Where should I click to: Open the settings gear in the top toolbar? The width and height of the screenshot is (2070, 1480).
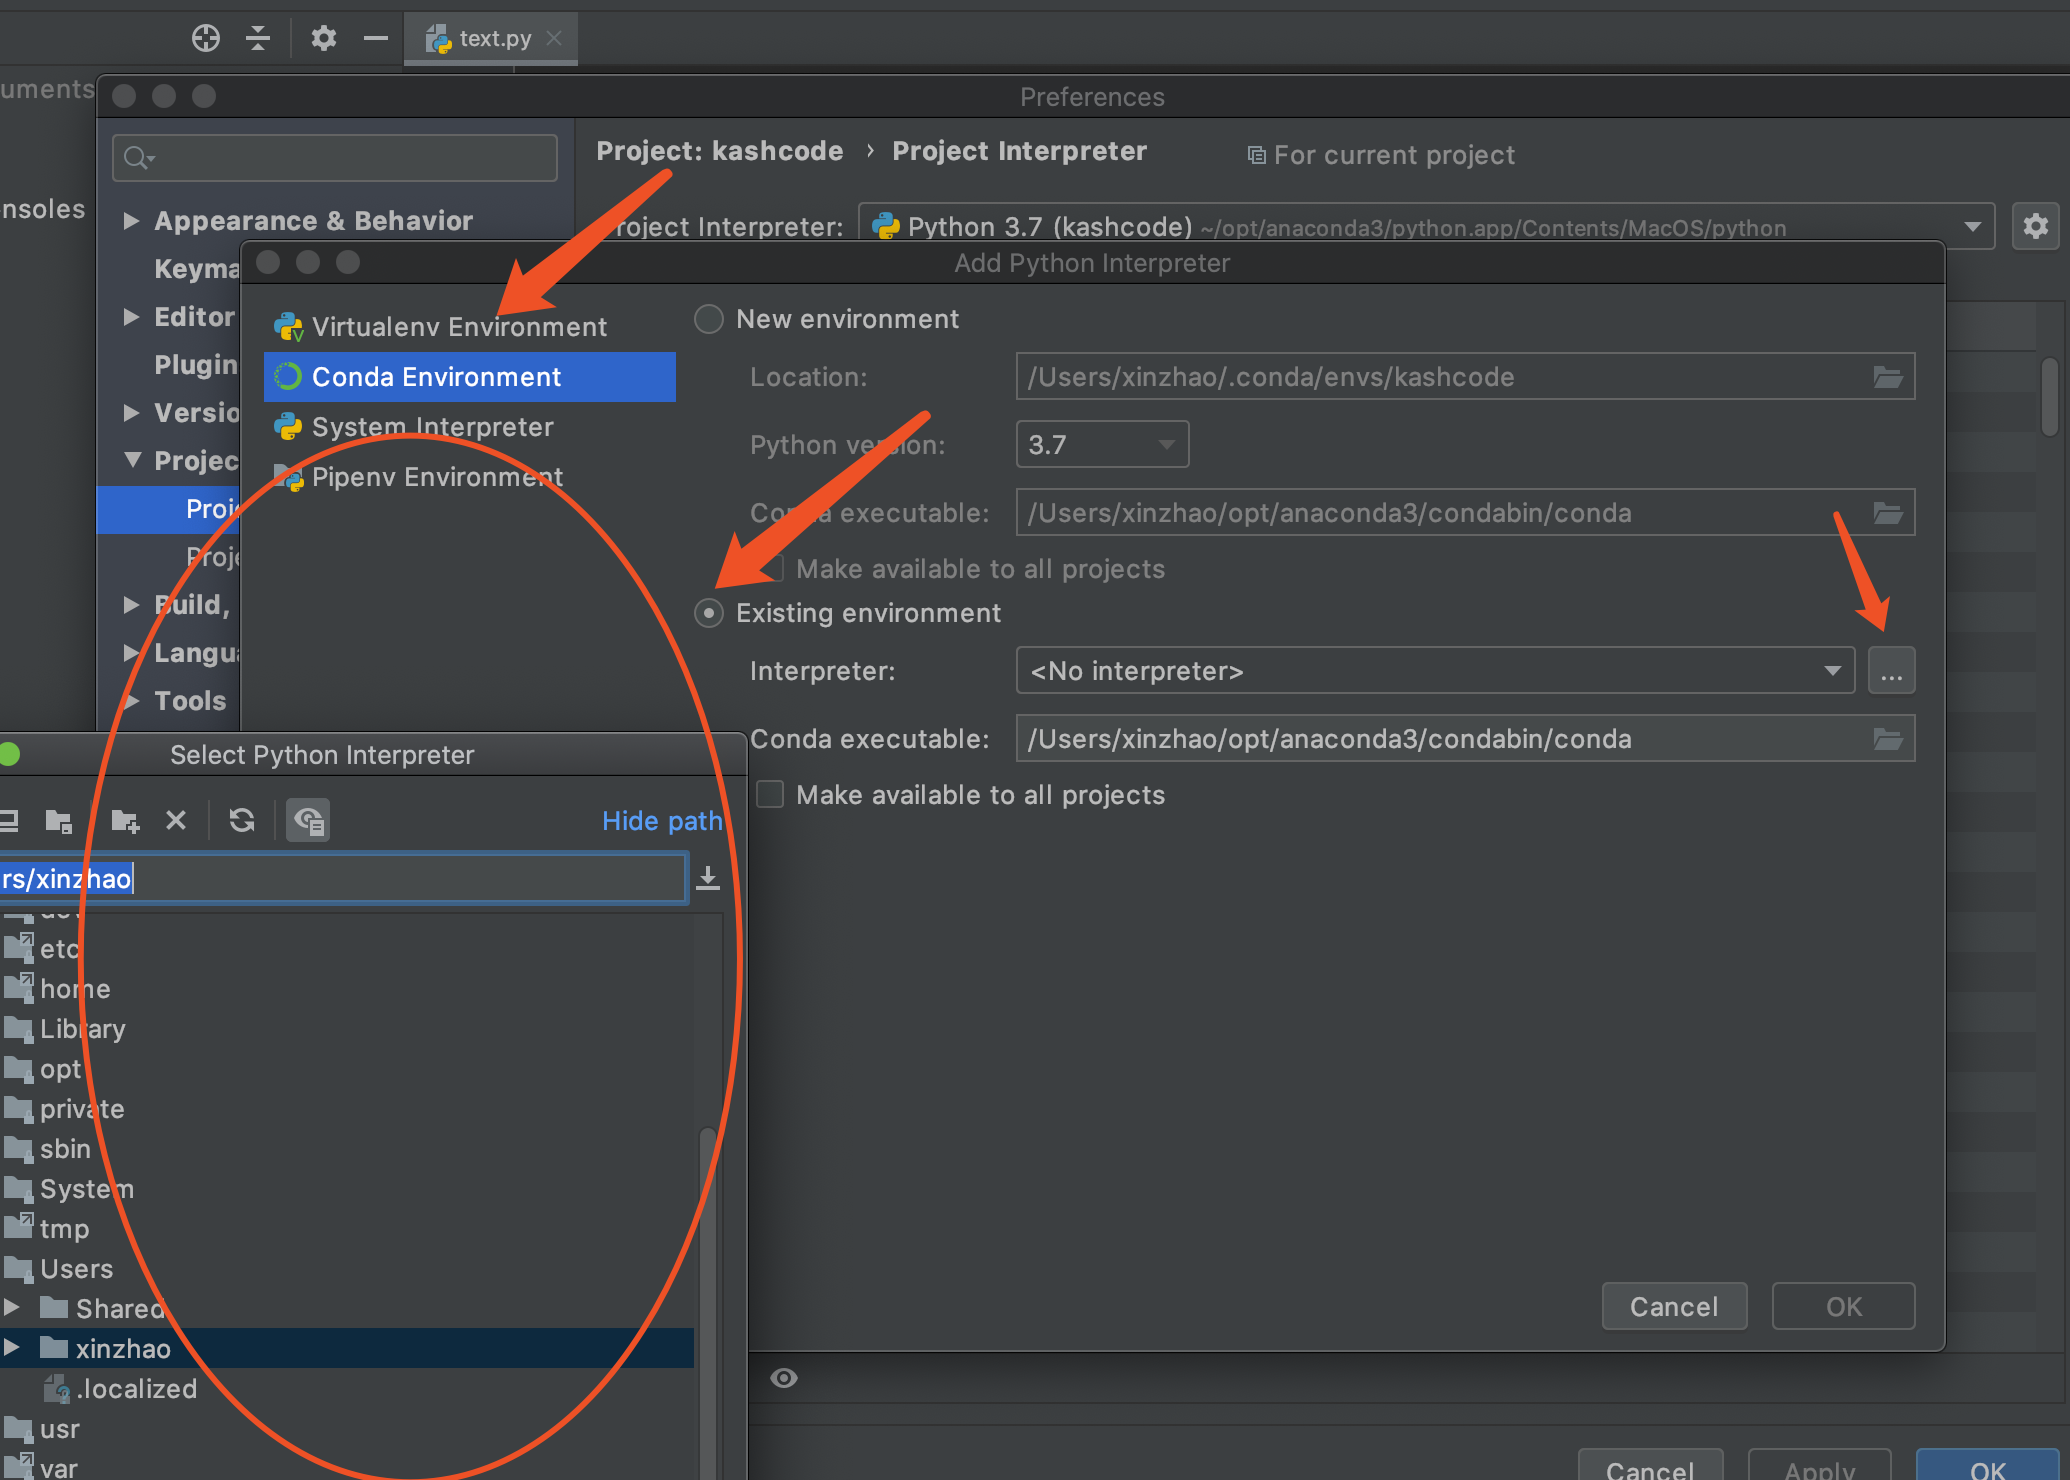[x=322, y=38]
